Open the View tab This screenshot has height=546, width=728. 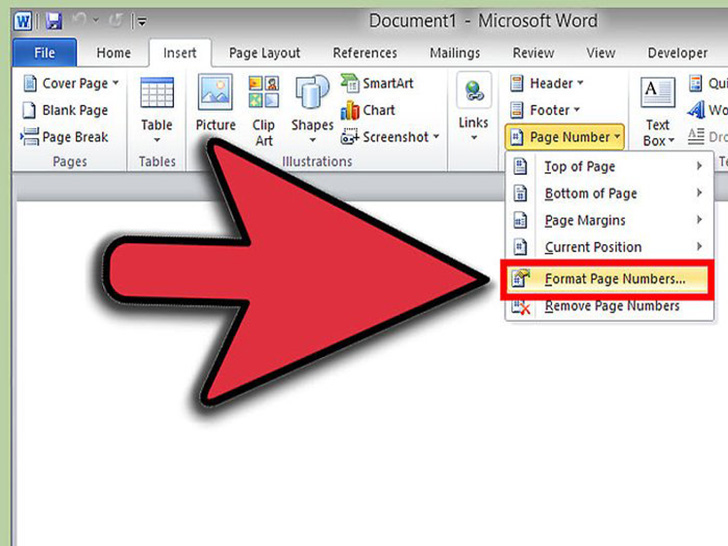coord(600,52)
